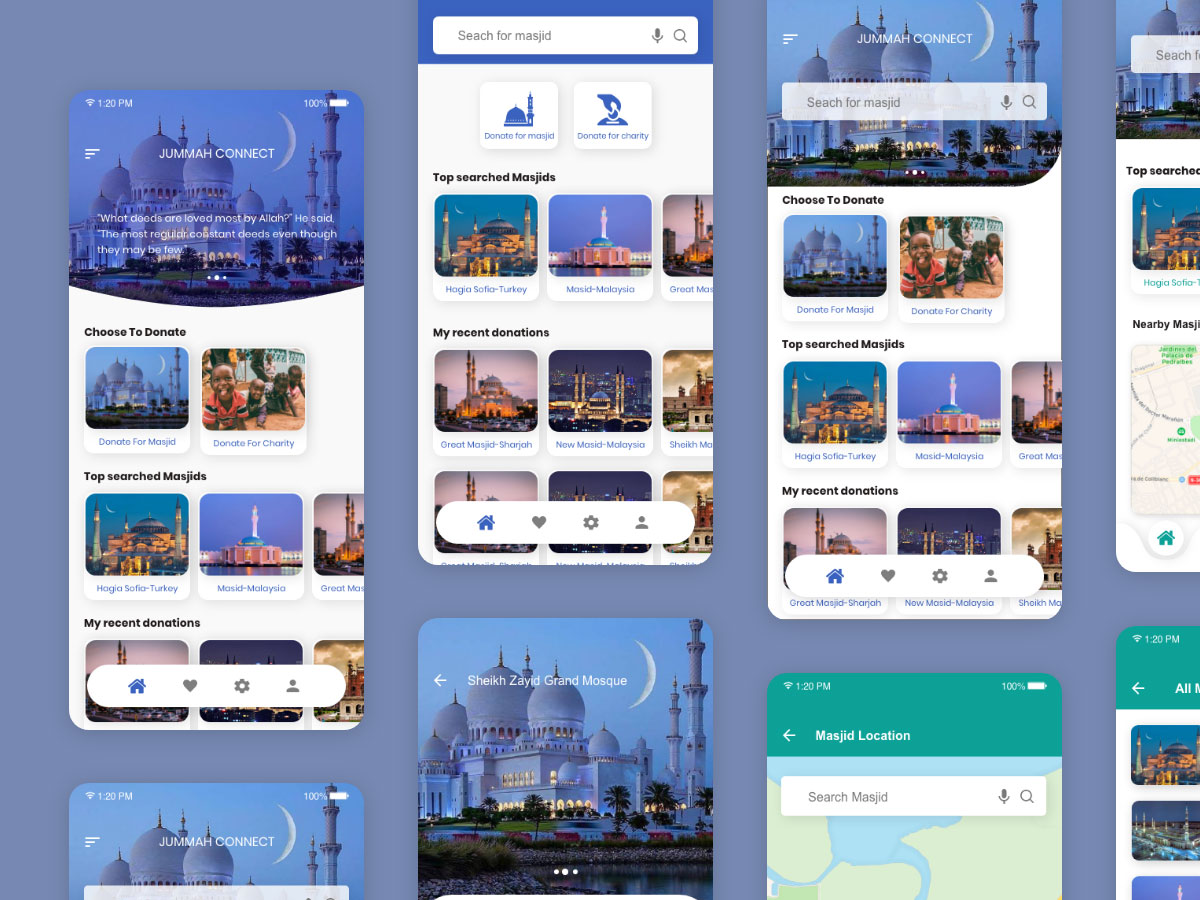Tap heart icon on search-bar home screen nav
The width and height of the screenshot is (1200, 900).
(888, 576)
